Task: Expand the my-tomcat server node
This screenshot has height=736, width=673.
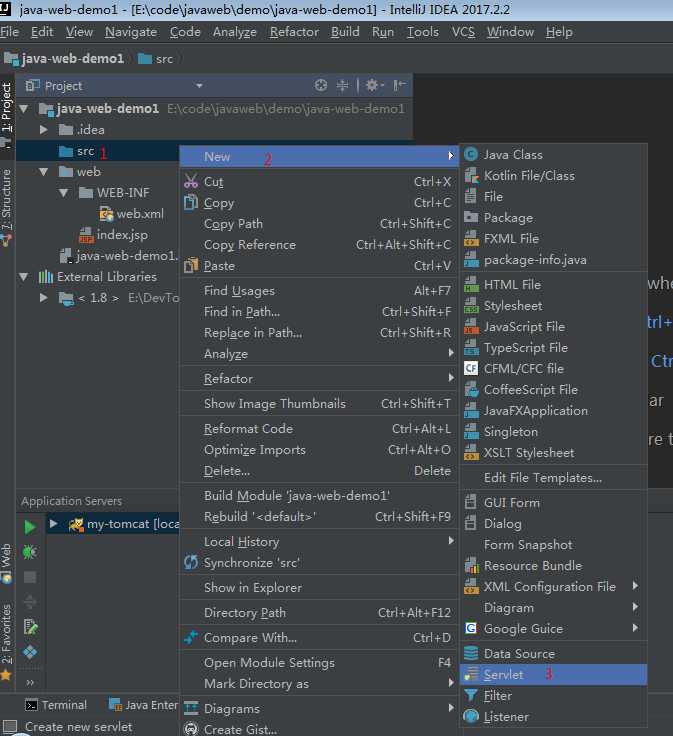Action: click(54, 523)
